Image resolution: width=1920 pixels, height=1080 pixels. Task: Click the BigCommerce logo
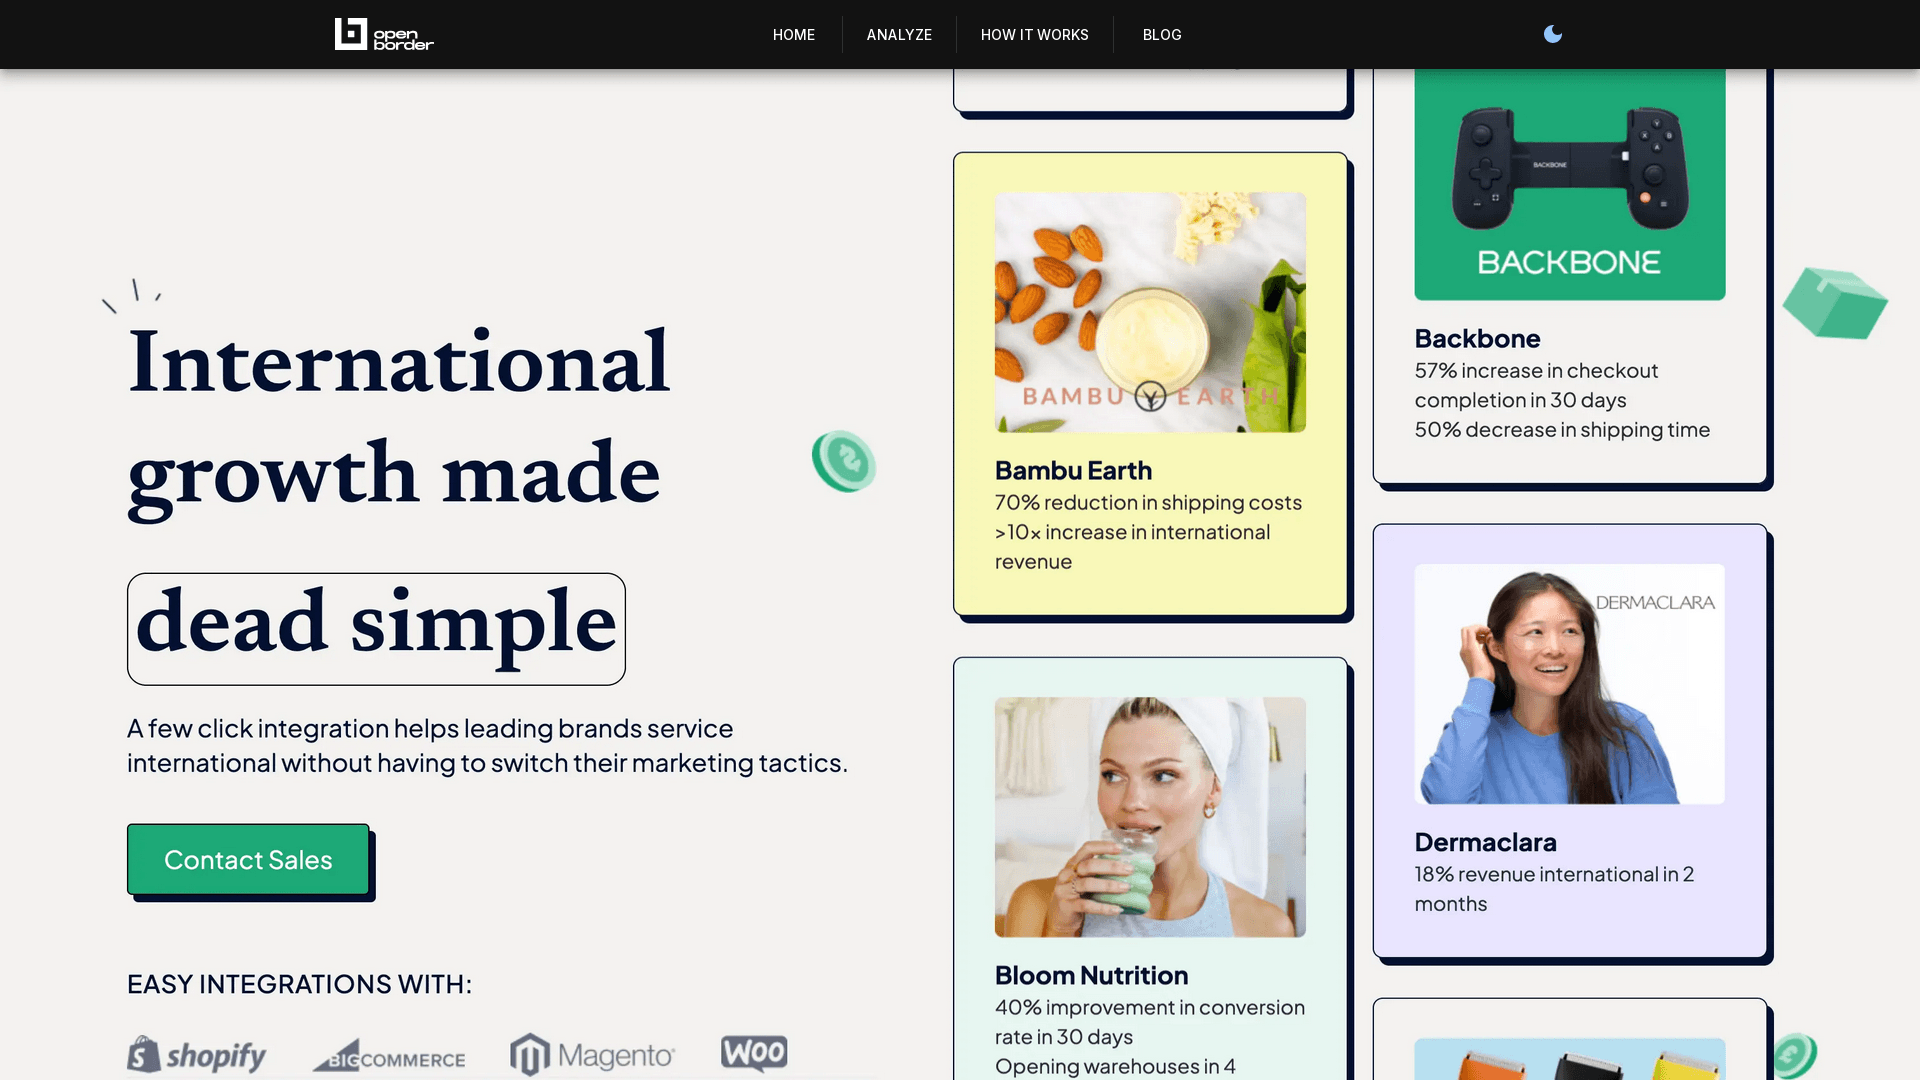coord(389,1057)
